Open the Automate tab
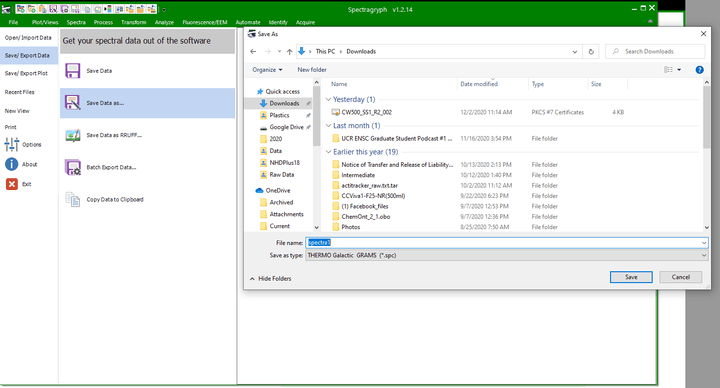720x388 pixels. click(248, 22)
